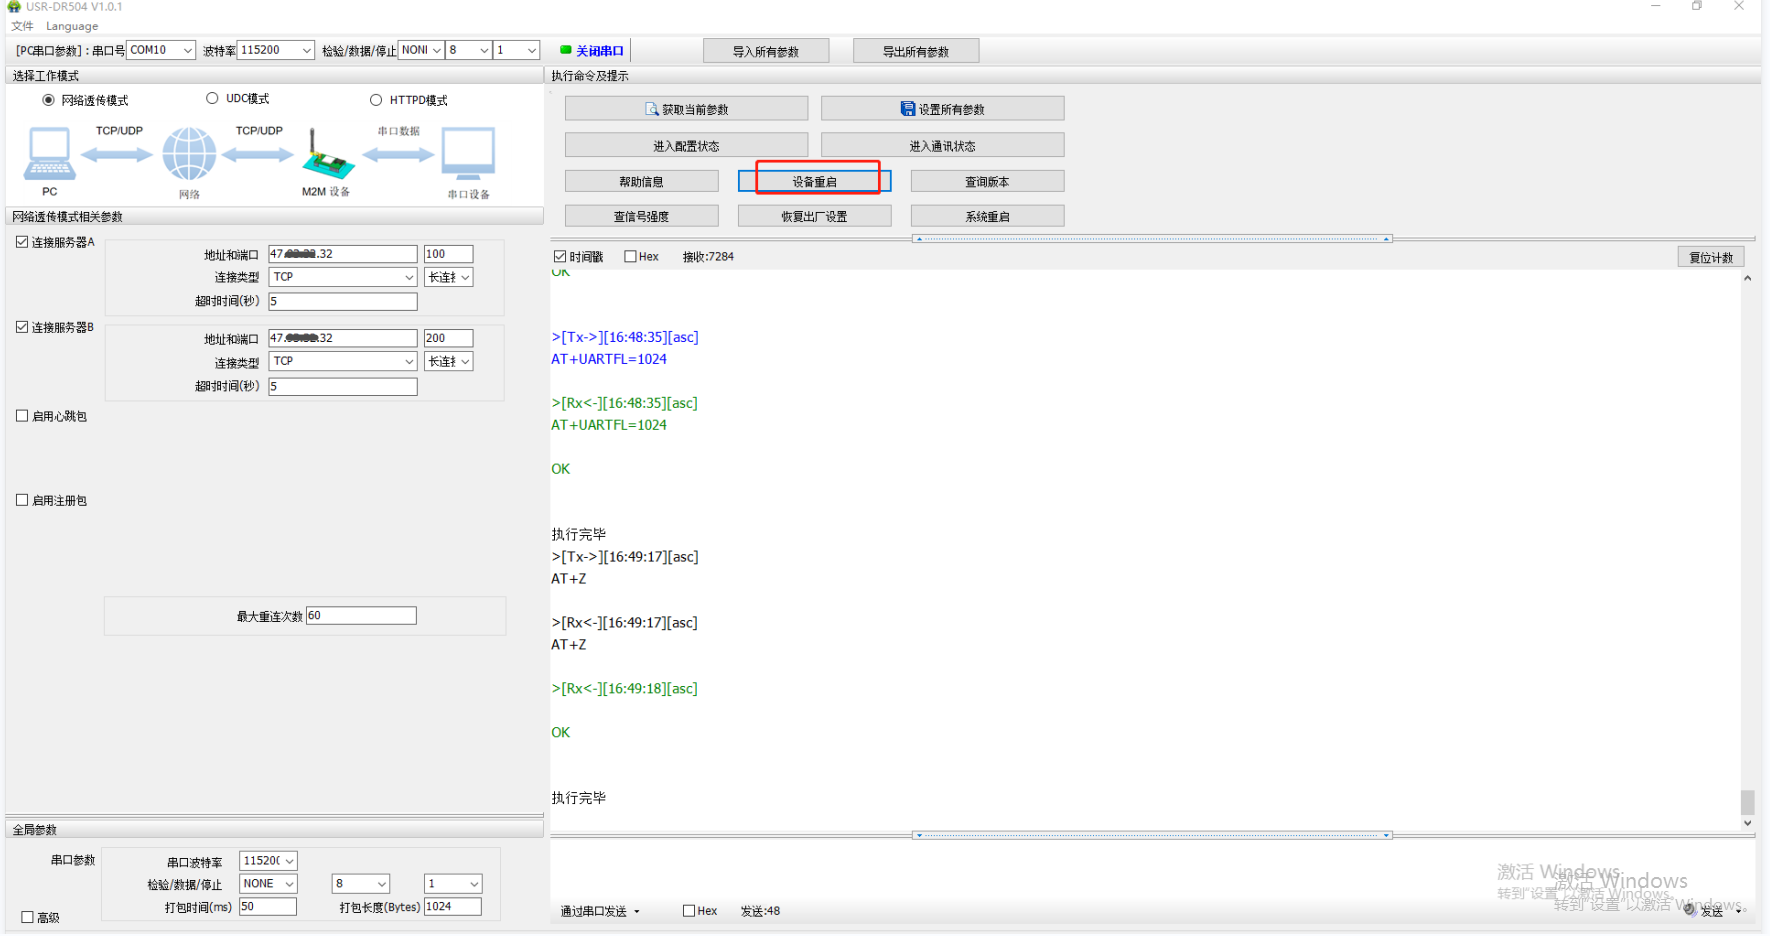Click the 设备重启 button
This screenshot has height=936, width=1770.
click(x=814, y=181)
